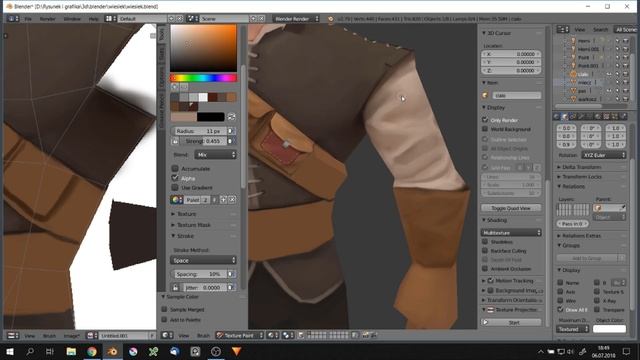This screenshot has height=360, width=640.
Task: Open the Texture Paint mode dropdown
Action: [240, 335]
